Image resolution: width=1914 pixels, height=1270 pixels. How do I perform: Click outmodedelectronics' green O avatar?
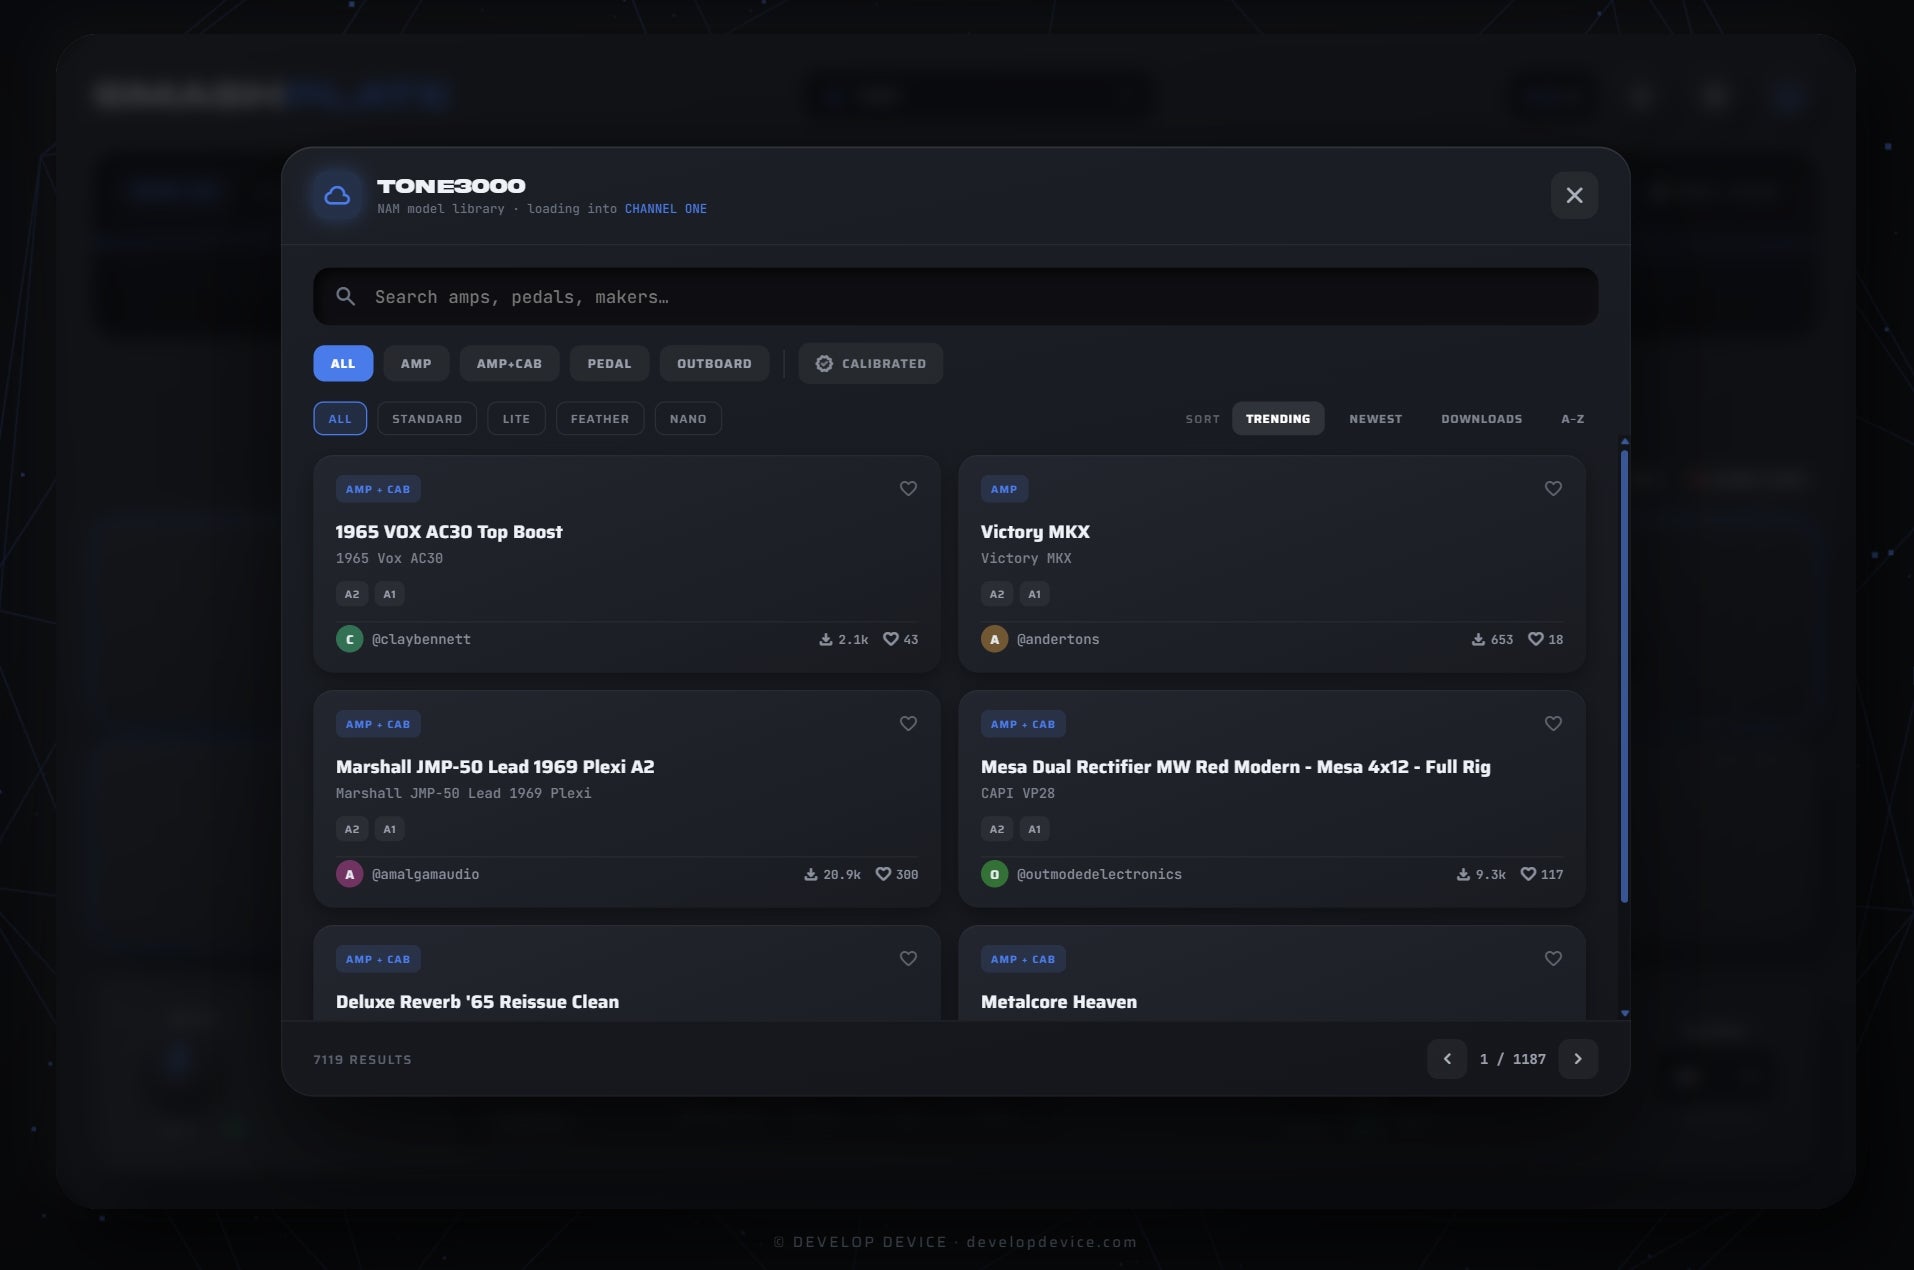994,874
